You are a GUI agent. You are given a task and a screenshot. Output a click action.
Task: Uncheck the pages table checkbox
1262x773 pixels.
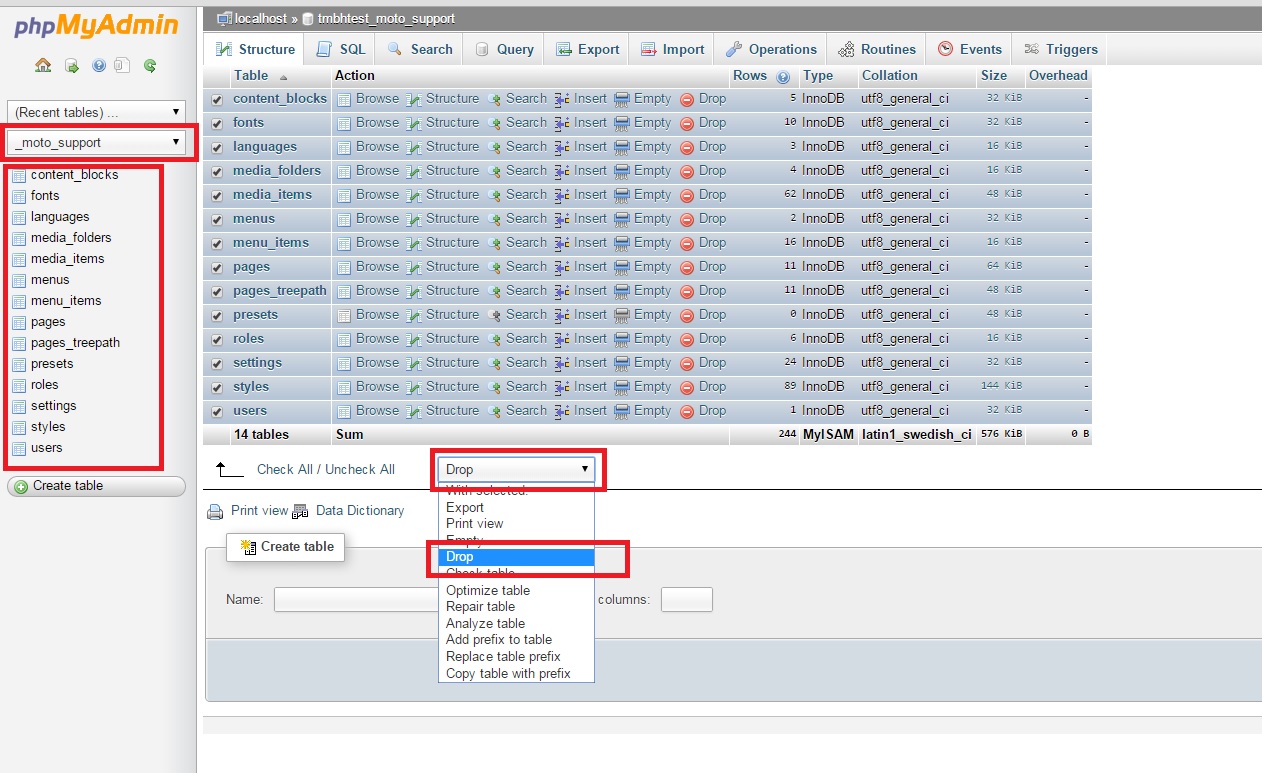pyautogui.click(x=217, y=267)
